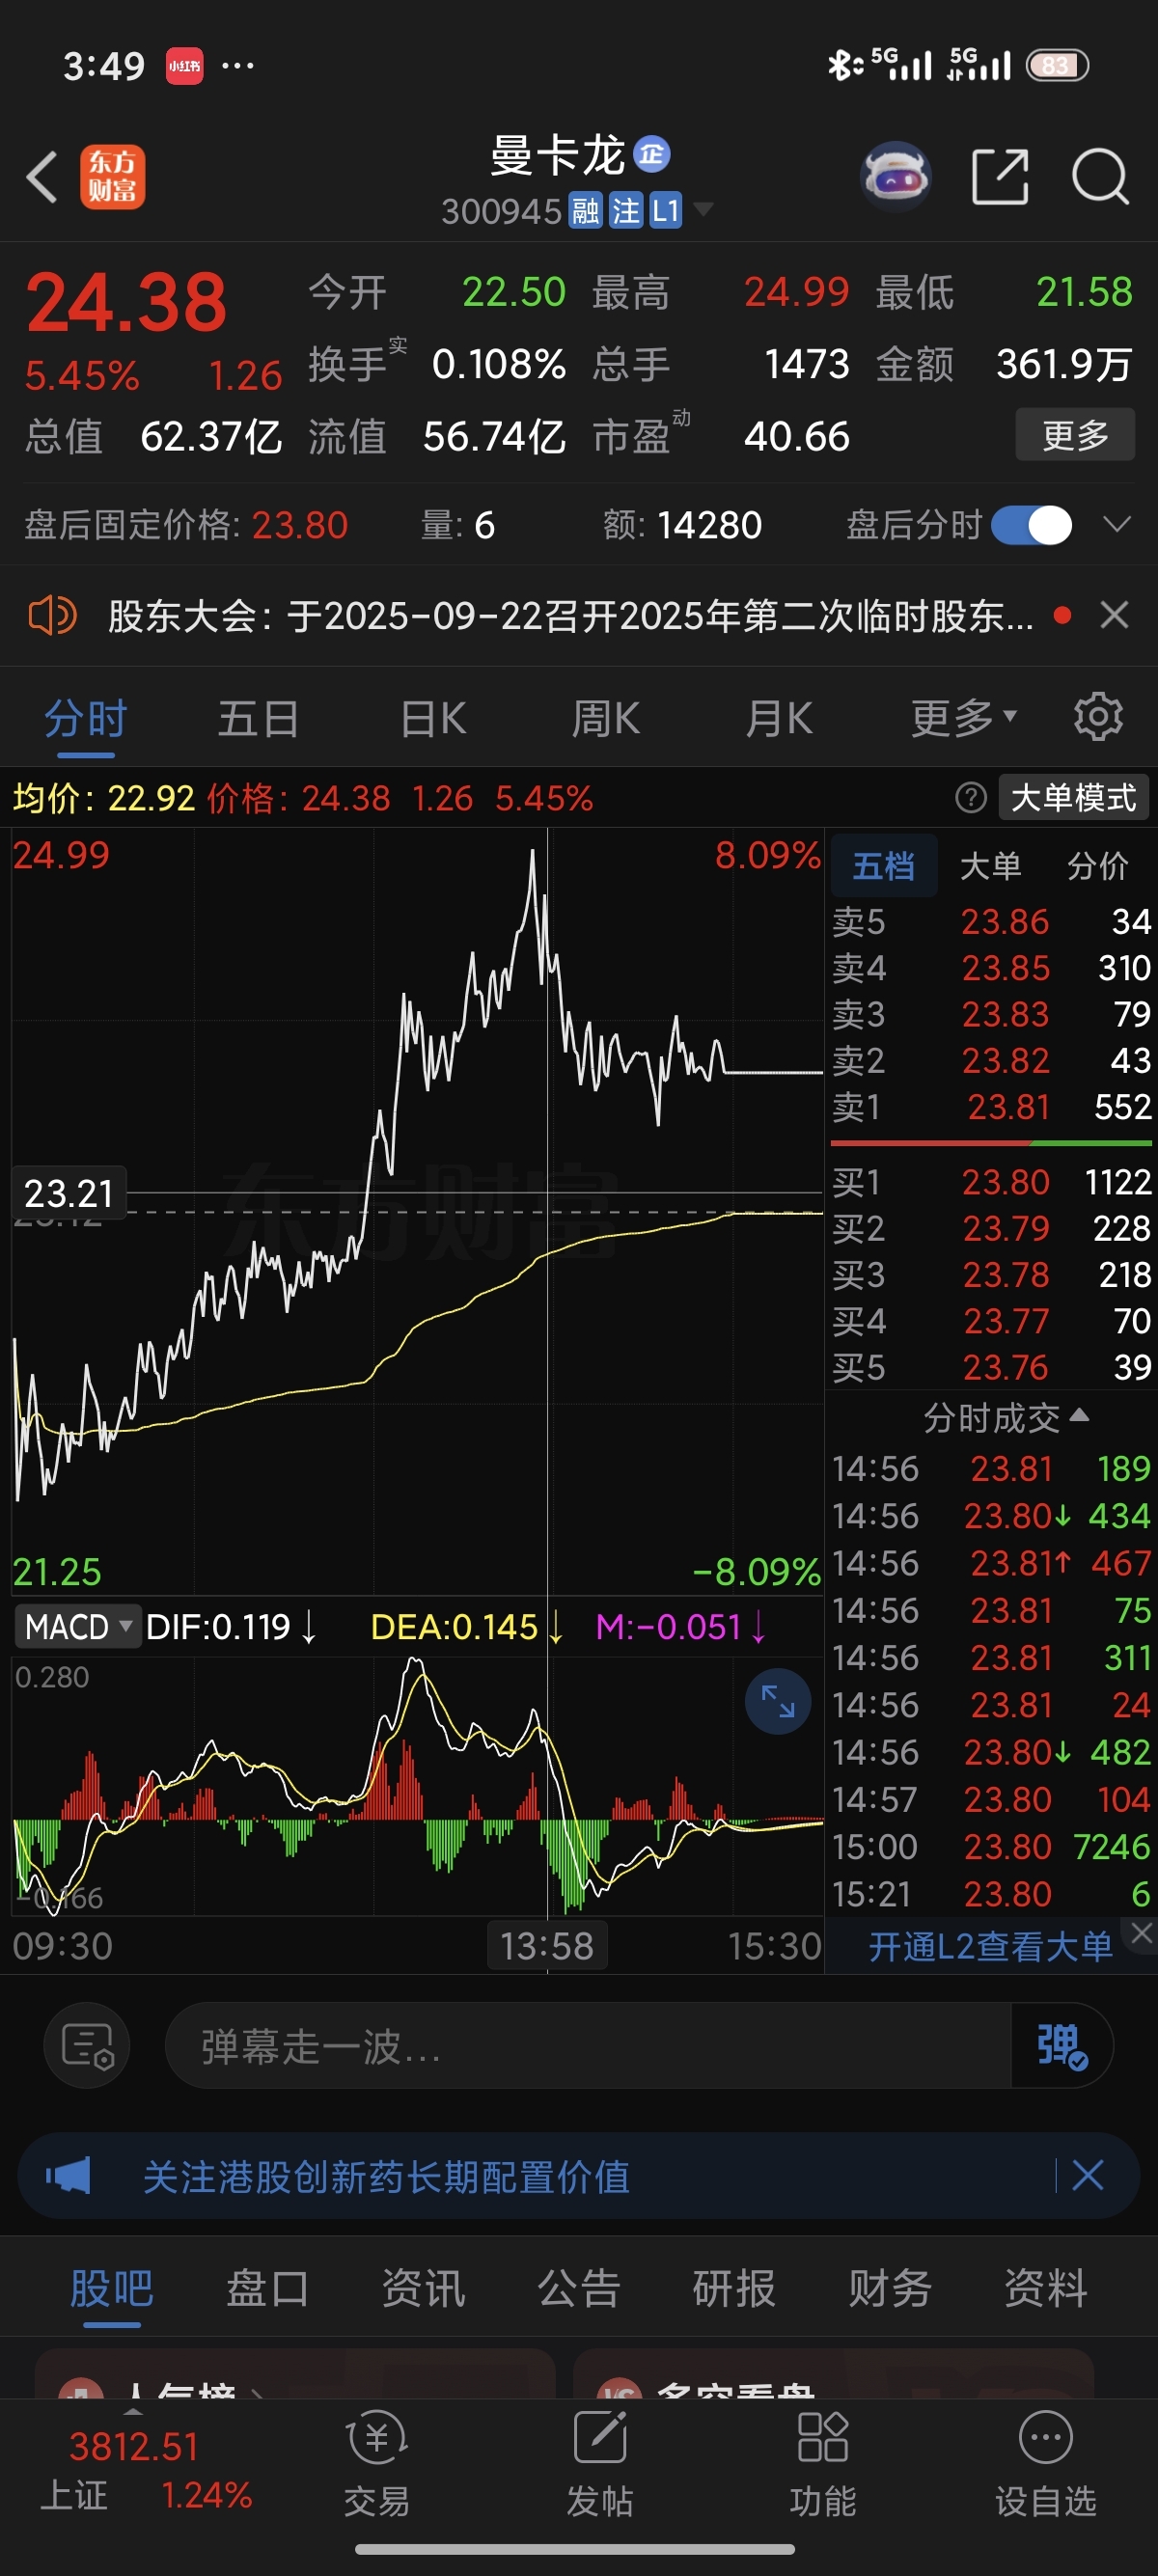Open 功能 functions icon

pos(823,2463)
